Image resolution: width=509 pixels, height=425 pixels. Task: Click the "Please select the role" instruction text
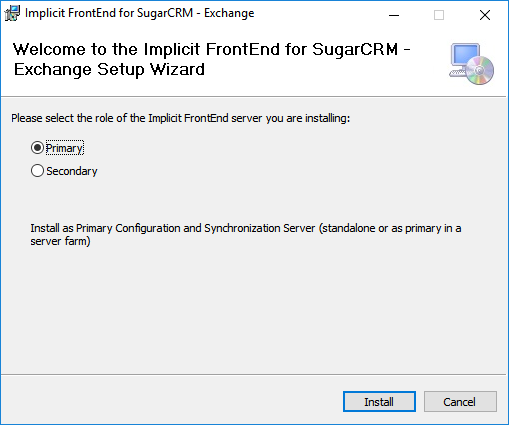180,118
